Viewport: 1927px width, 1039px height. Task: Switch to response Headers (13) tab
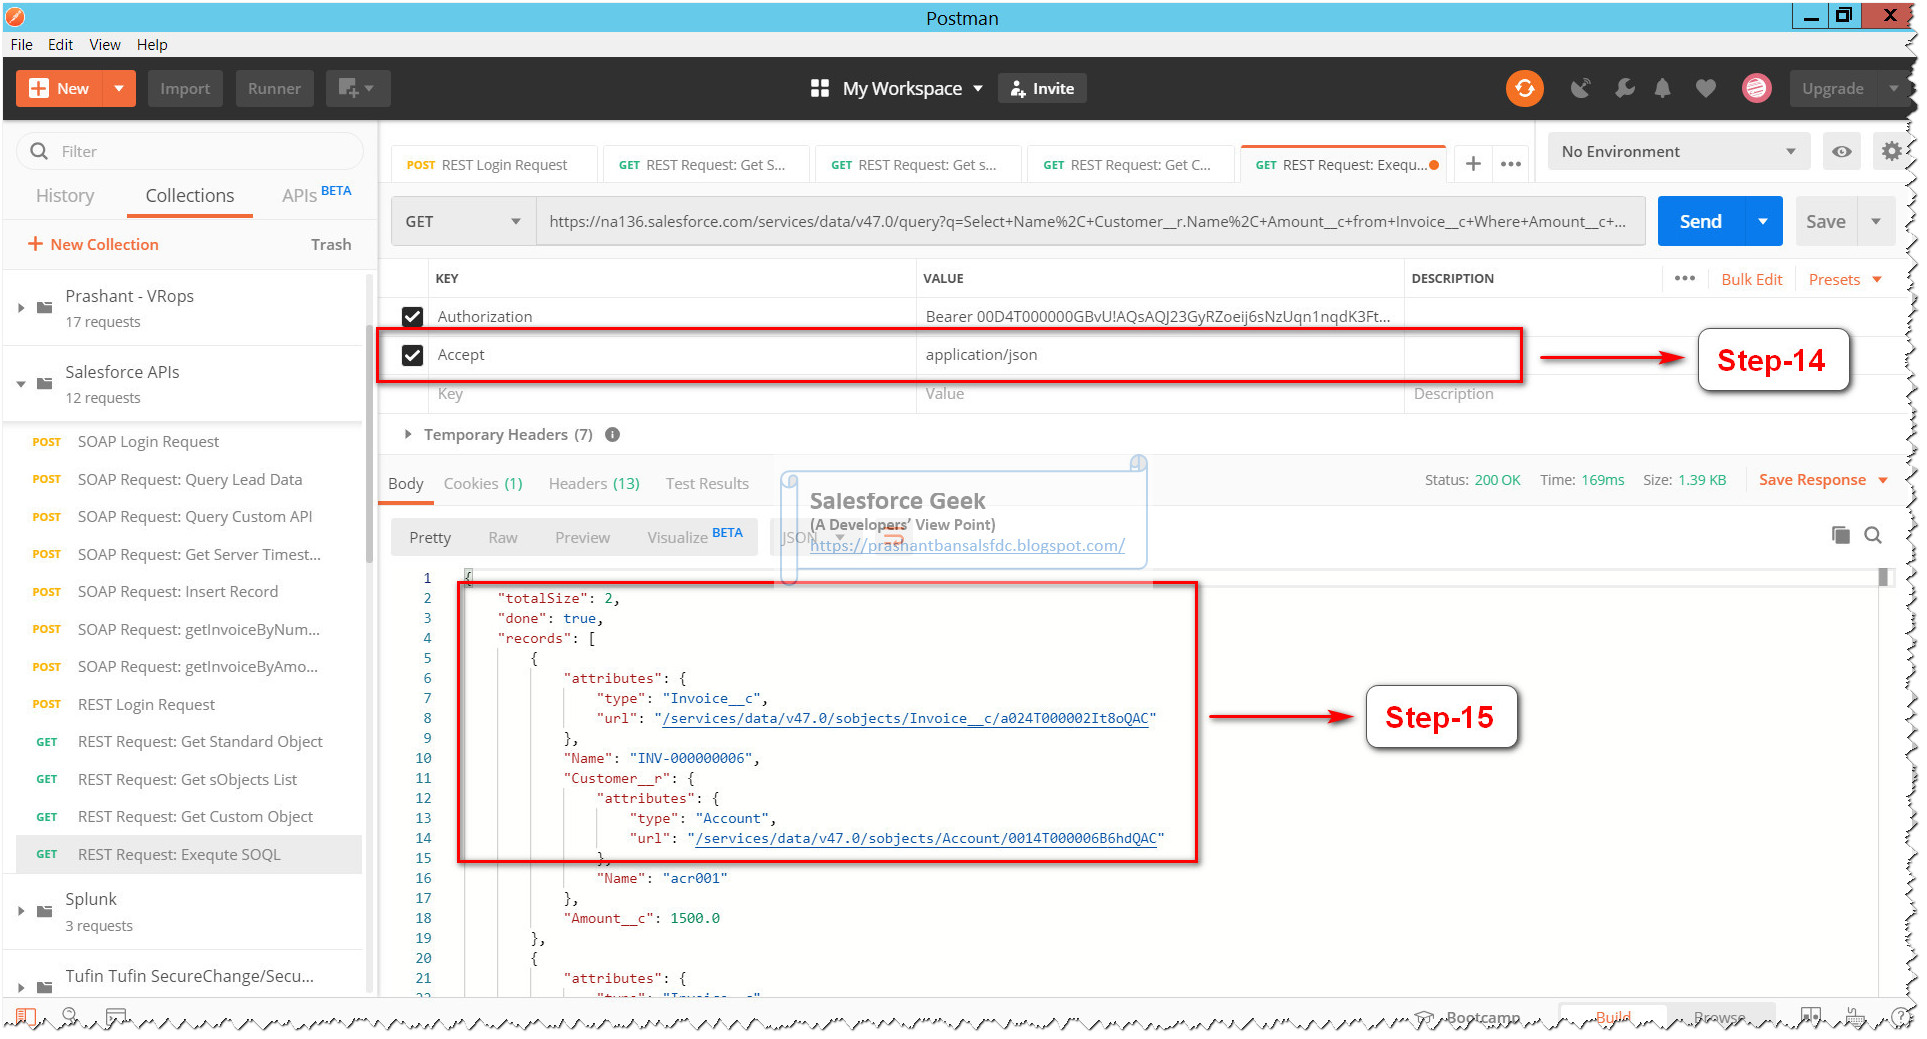coord(594,483)
